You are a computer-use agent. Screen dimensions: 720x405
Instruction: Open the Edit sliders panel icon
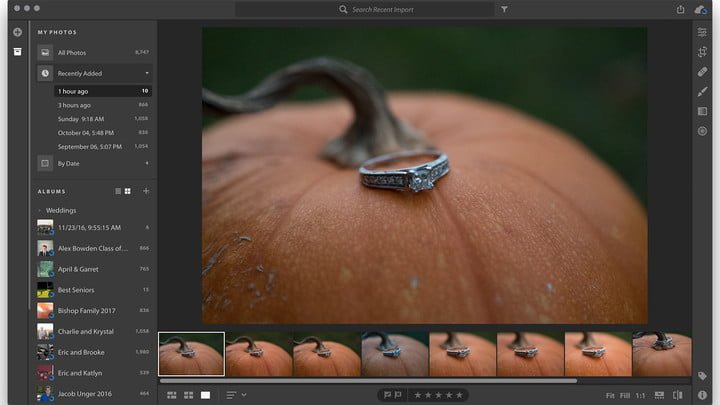tap(702, 32)
